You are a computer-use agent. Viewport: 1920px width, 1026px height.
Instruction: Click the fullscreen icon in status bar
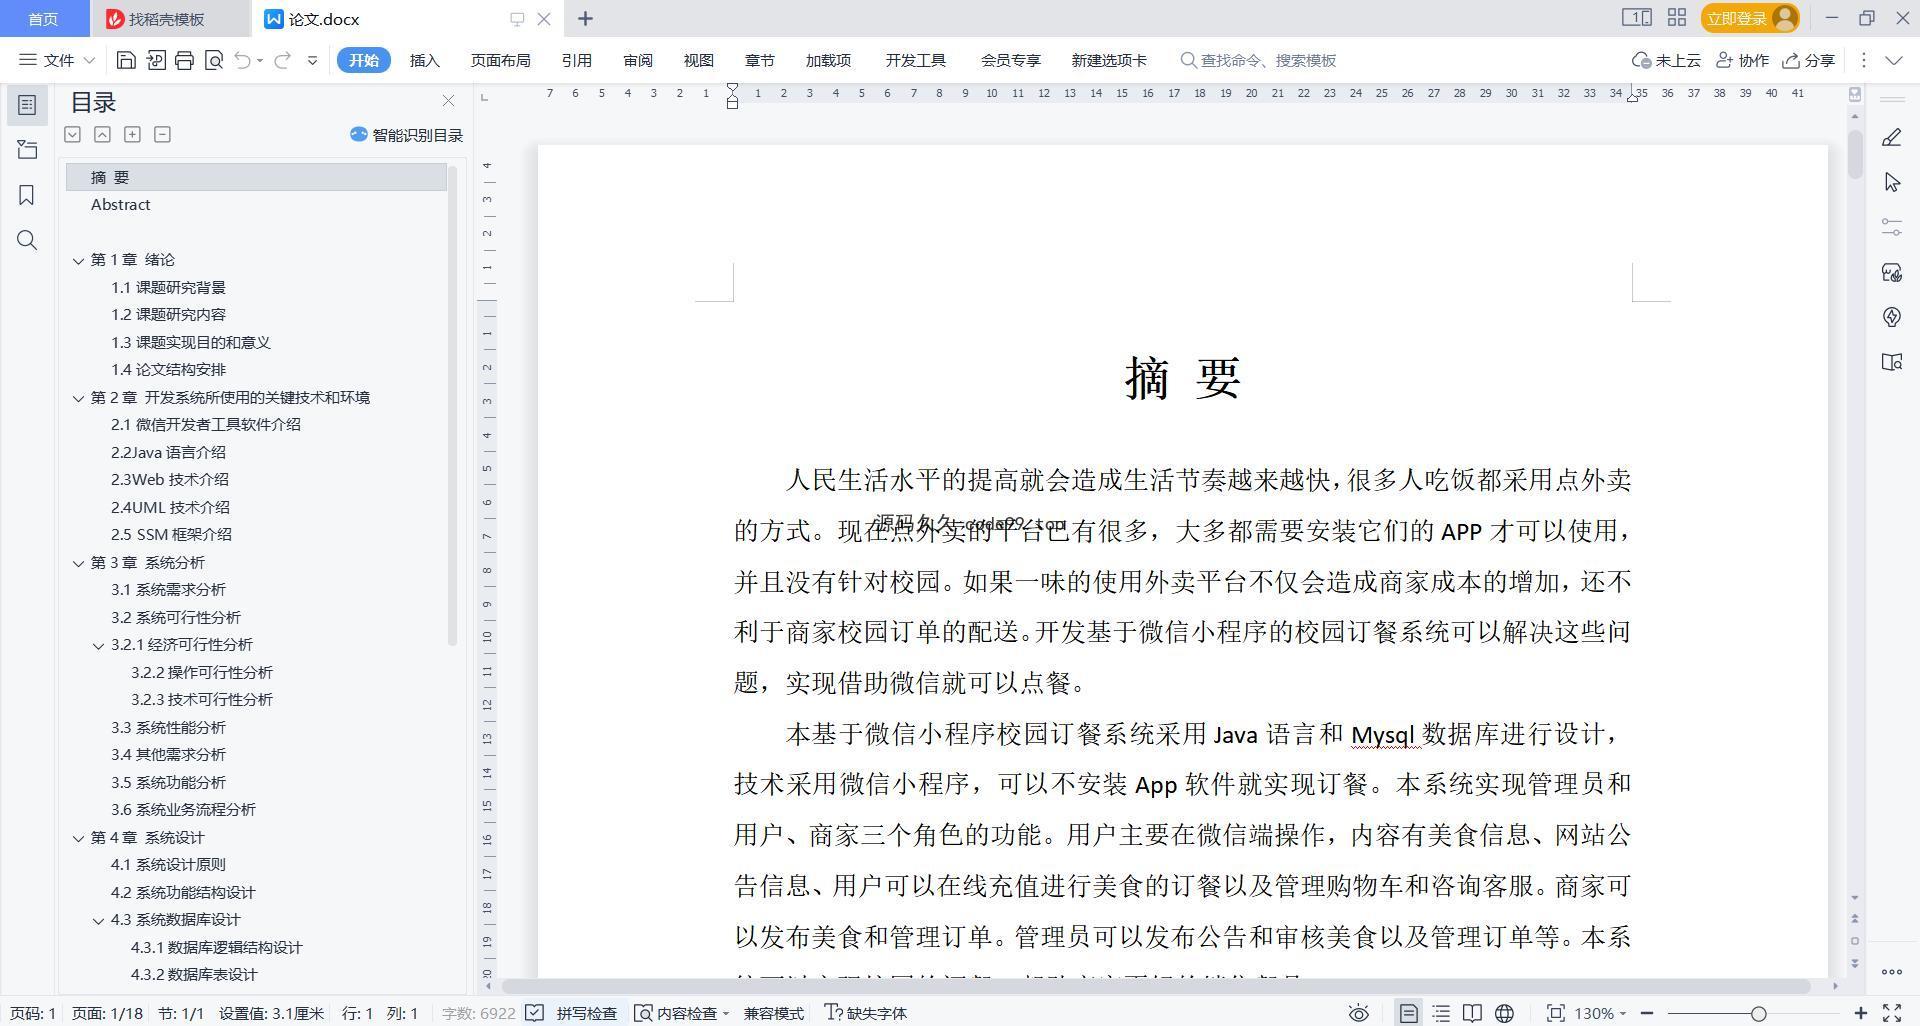(x=1892, y=1013)
